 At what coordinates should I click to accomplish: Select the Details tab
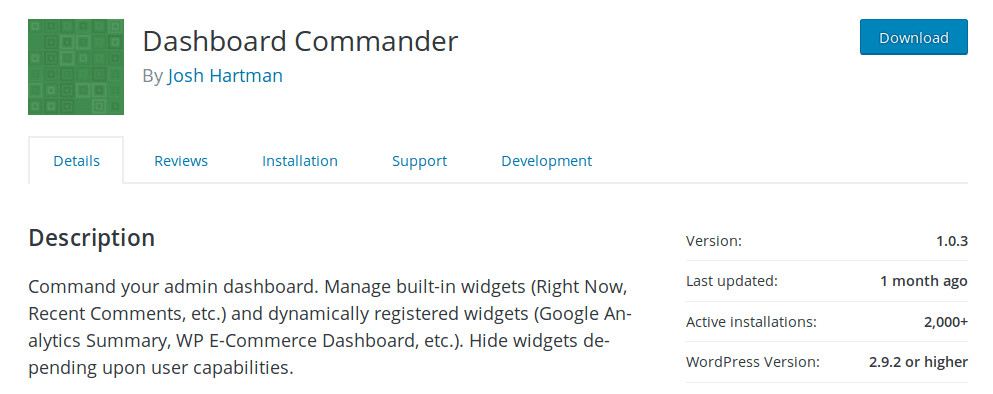click(x=76, y=161)
